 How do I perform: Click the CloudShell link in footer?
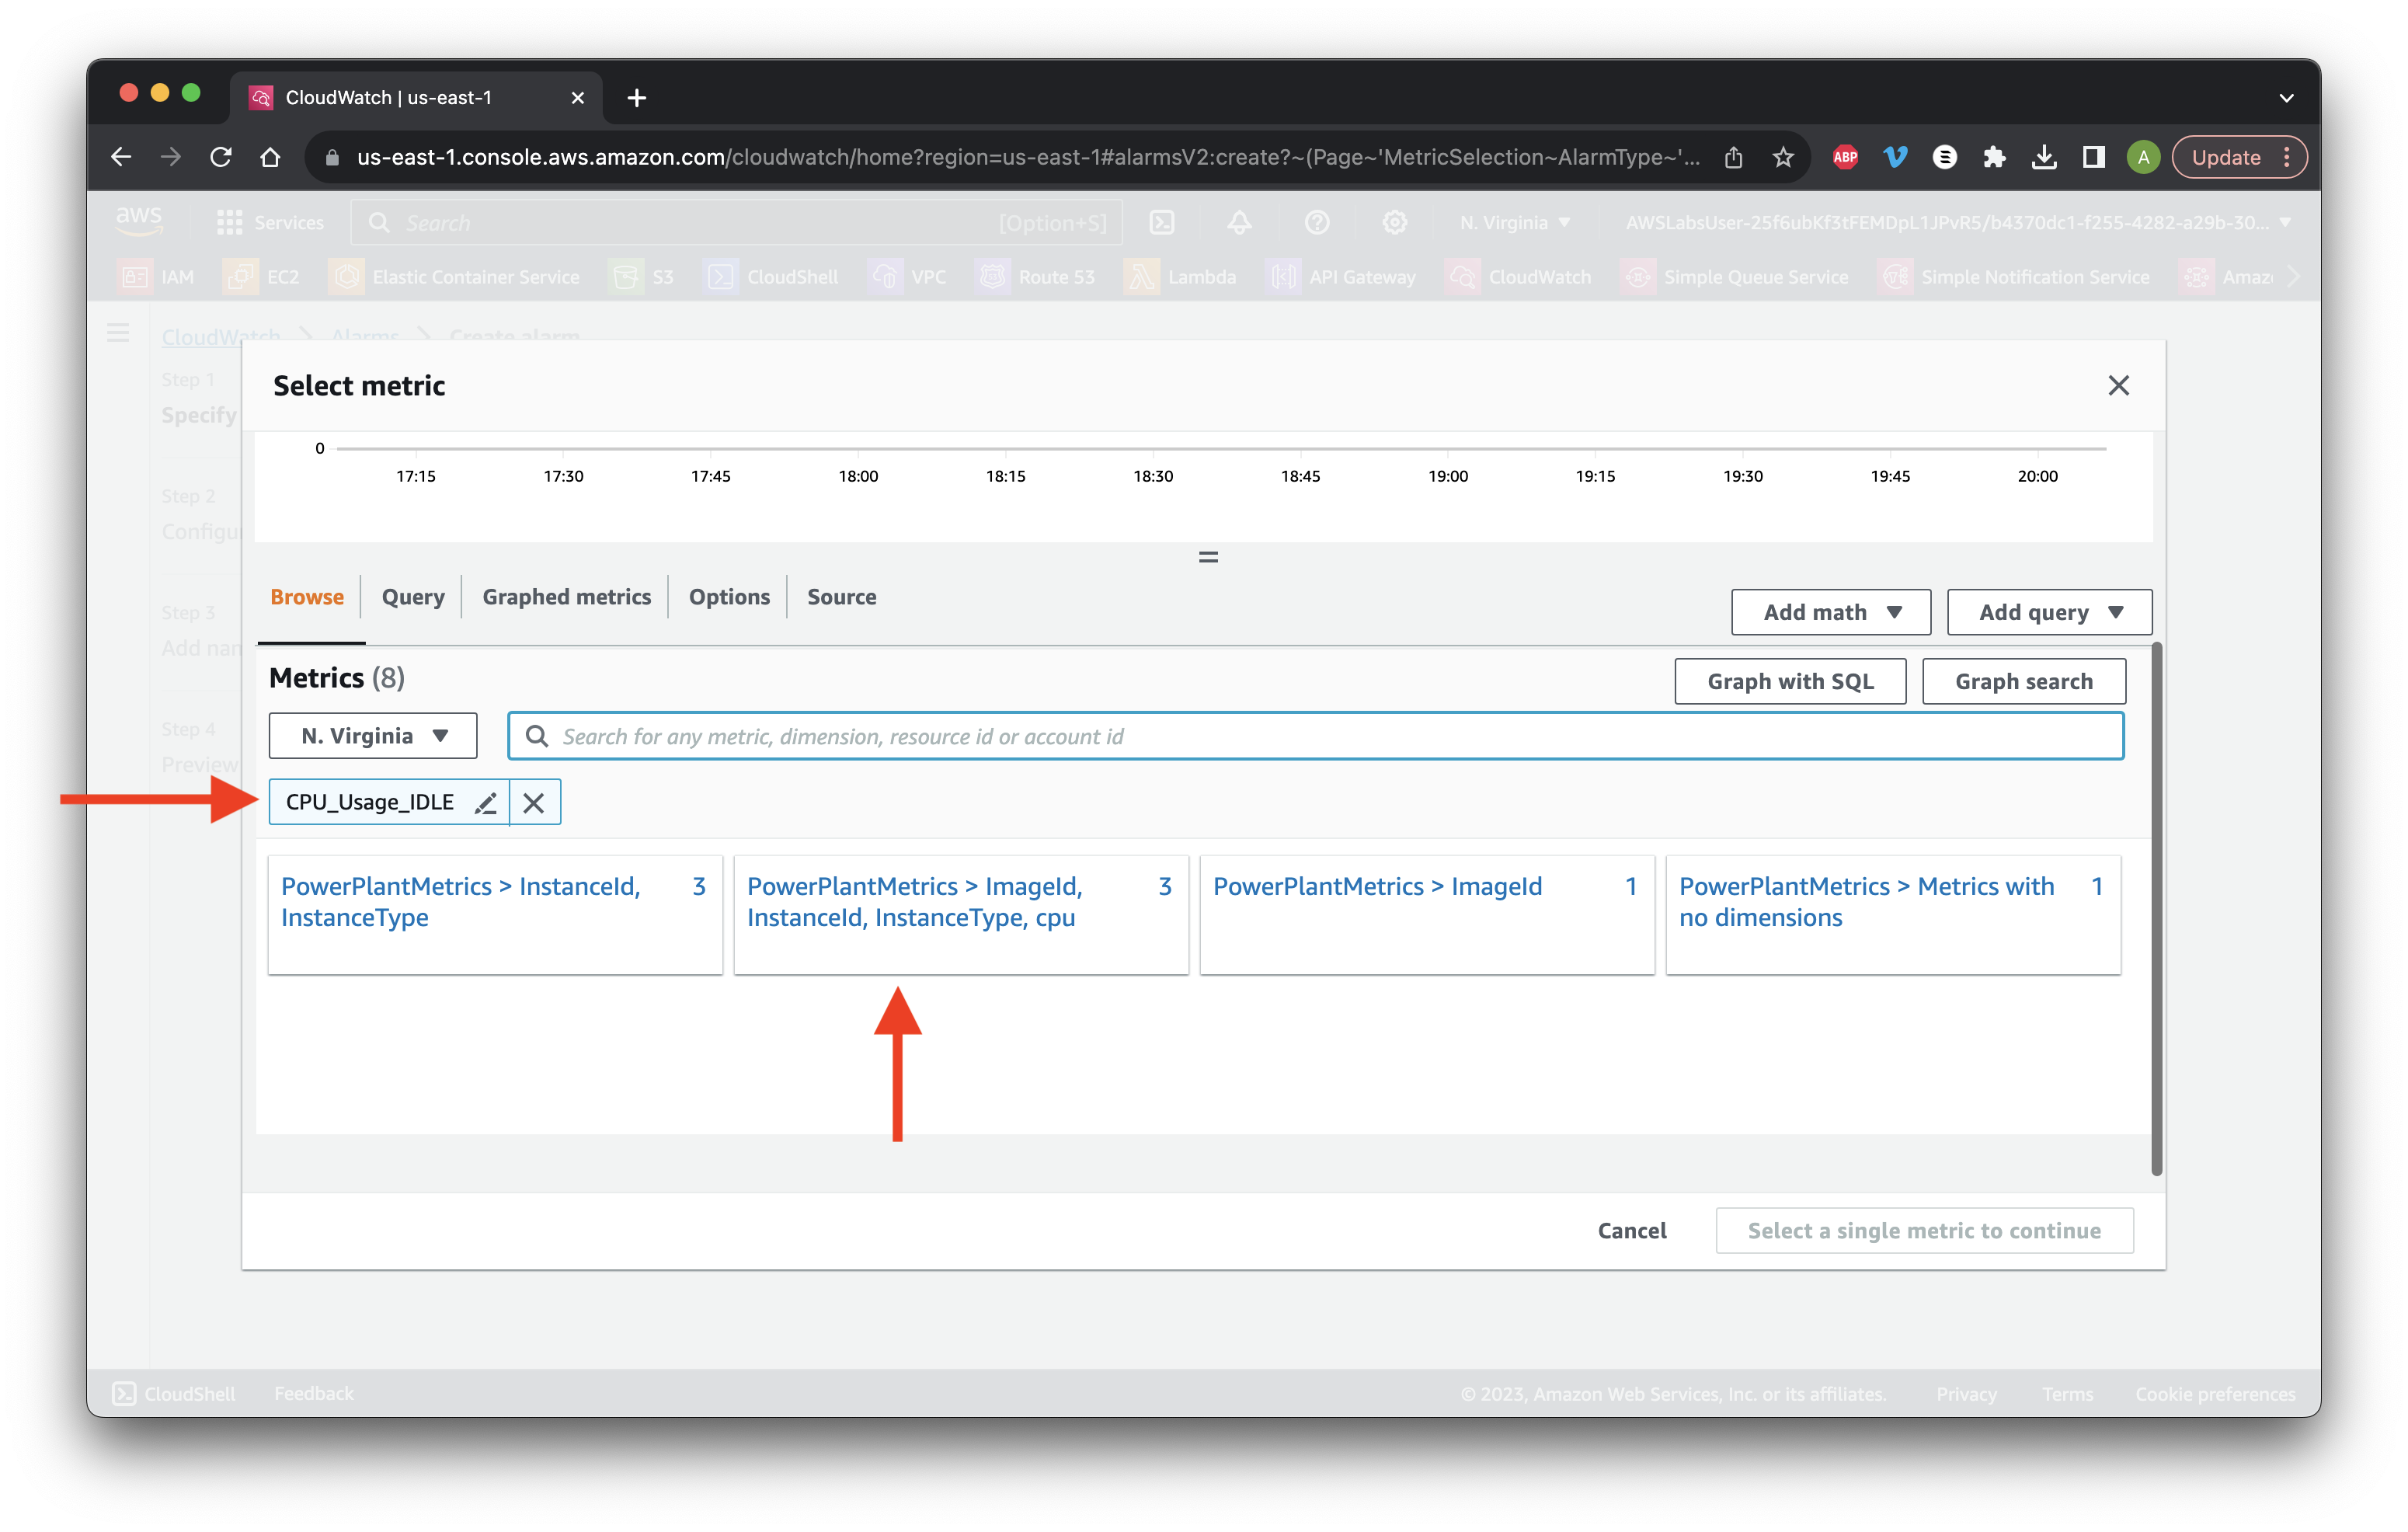click(x=175, y=1393)
